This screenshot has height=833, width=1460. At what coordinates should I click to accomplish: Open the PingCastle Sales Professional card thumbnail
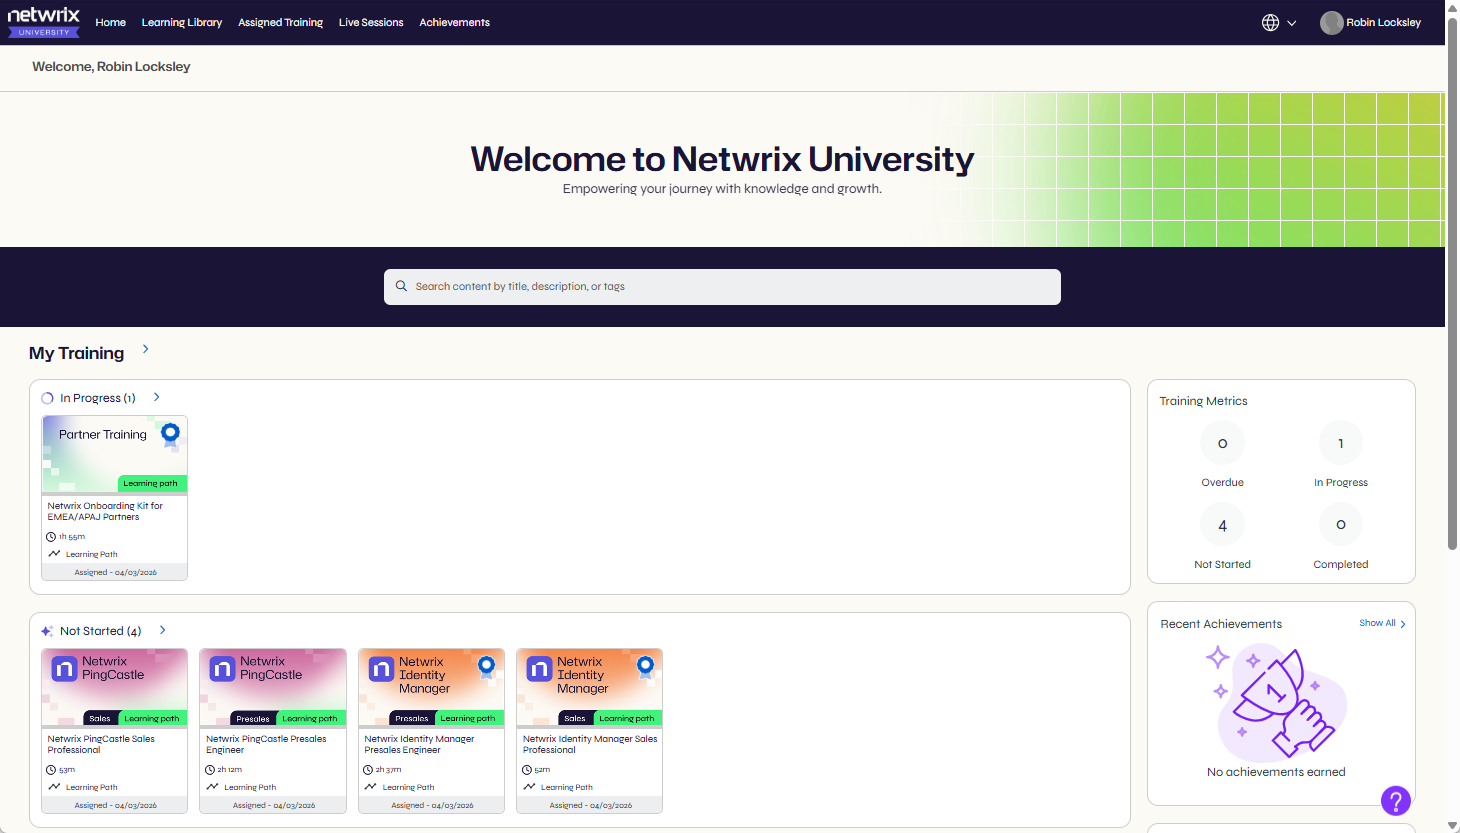tap(114, 687)
